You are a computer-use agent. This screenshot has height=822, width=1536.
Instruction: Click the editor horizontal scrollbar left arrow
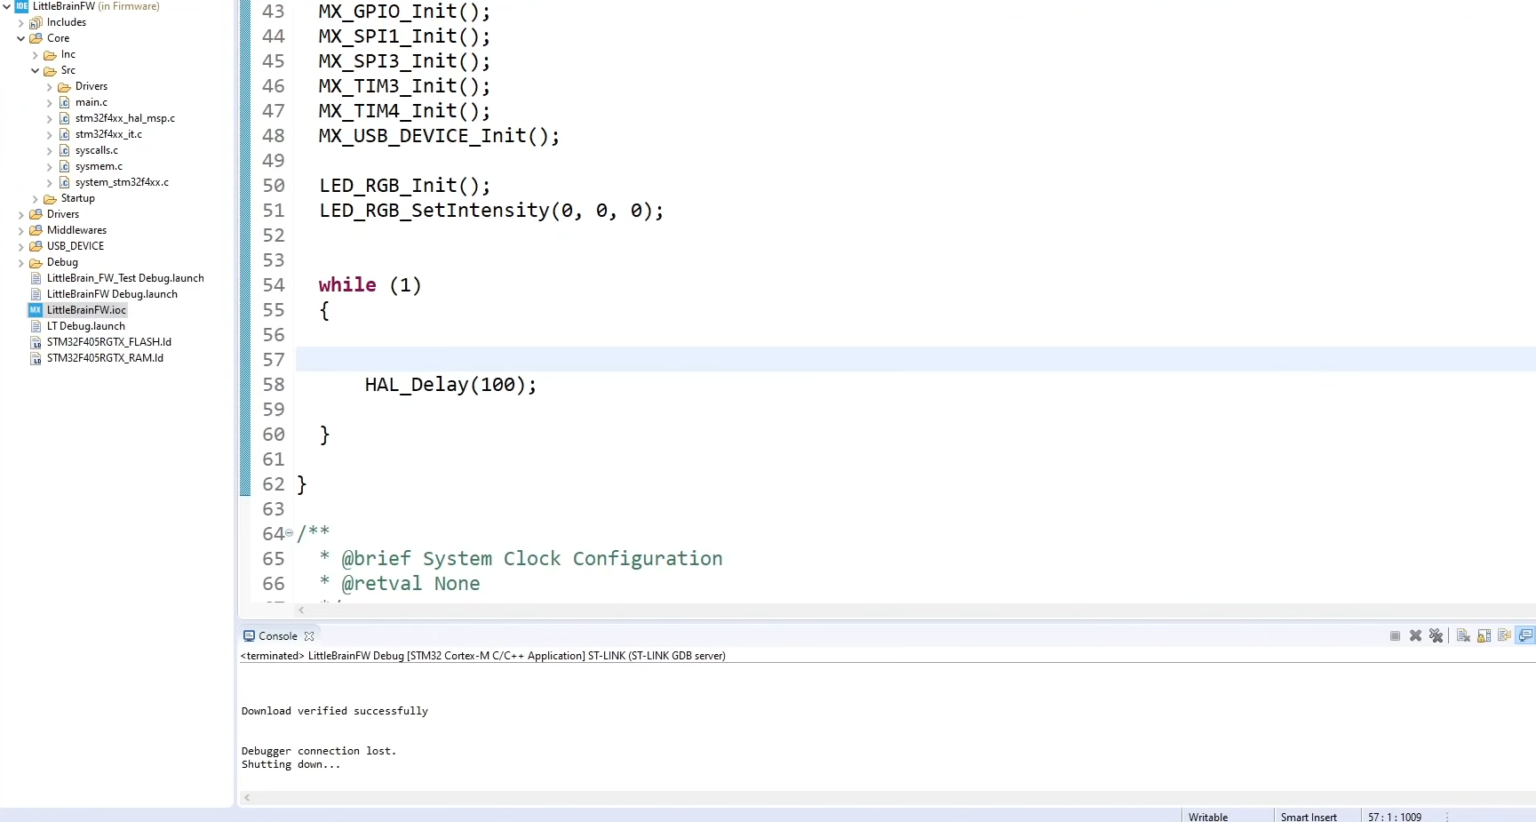(x=301, y=610)
